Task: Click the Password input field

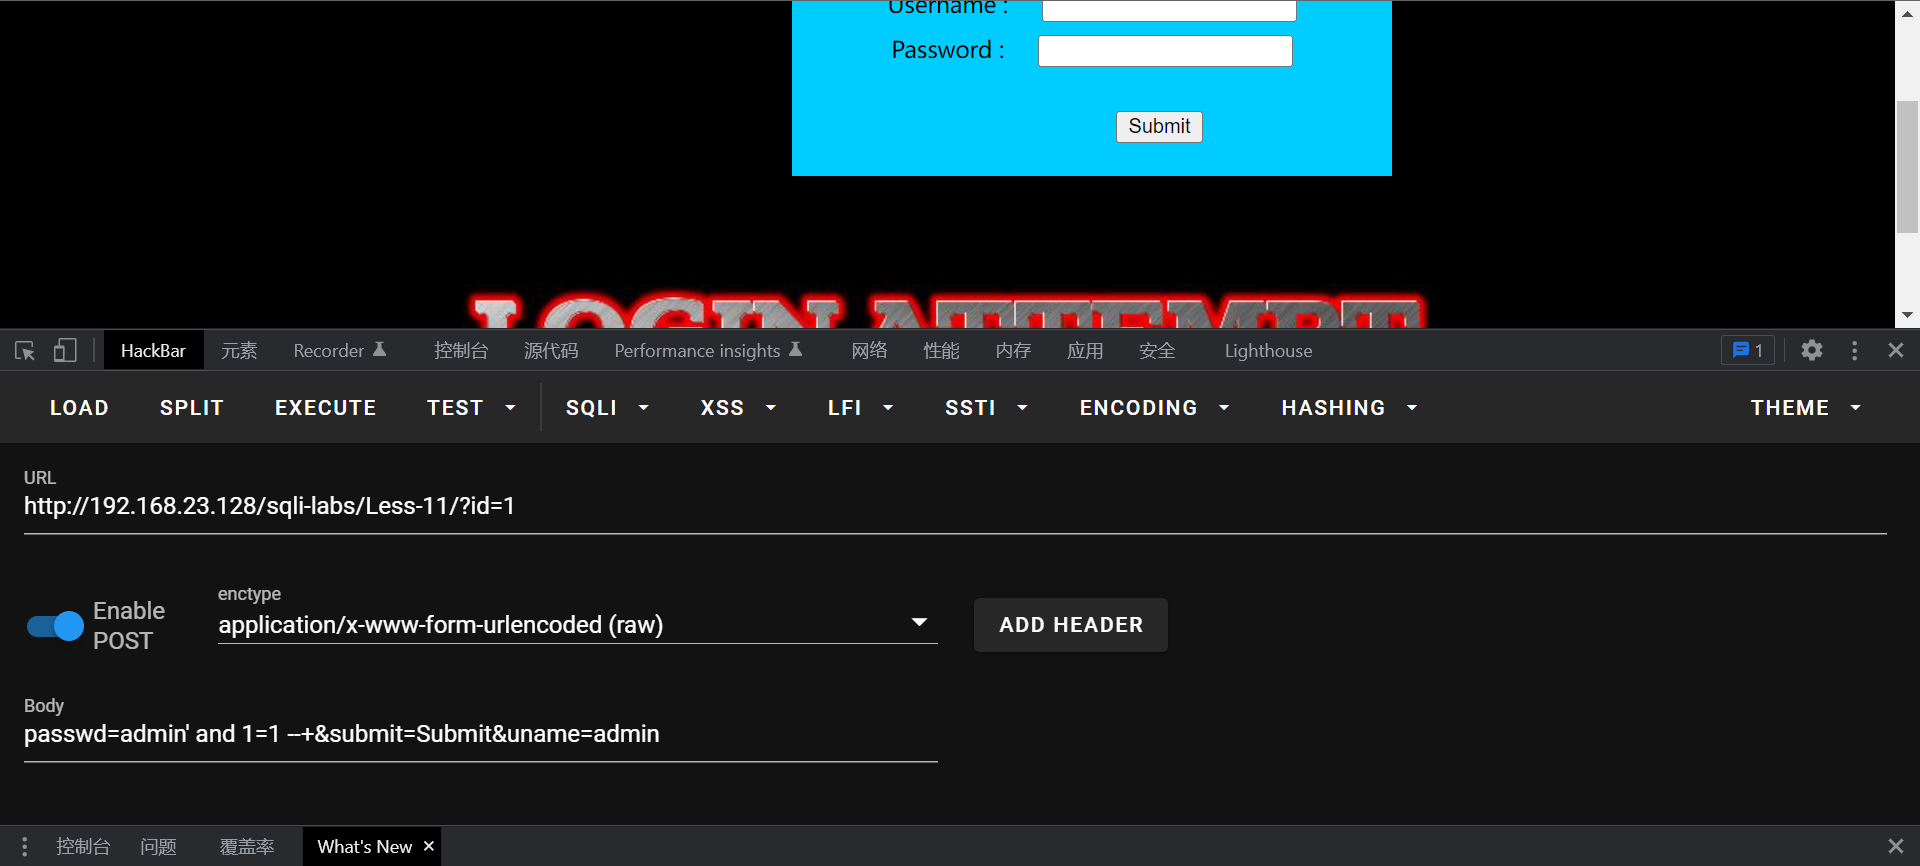Action: (1165, 51)
